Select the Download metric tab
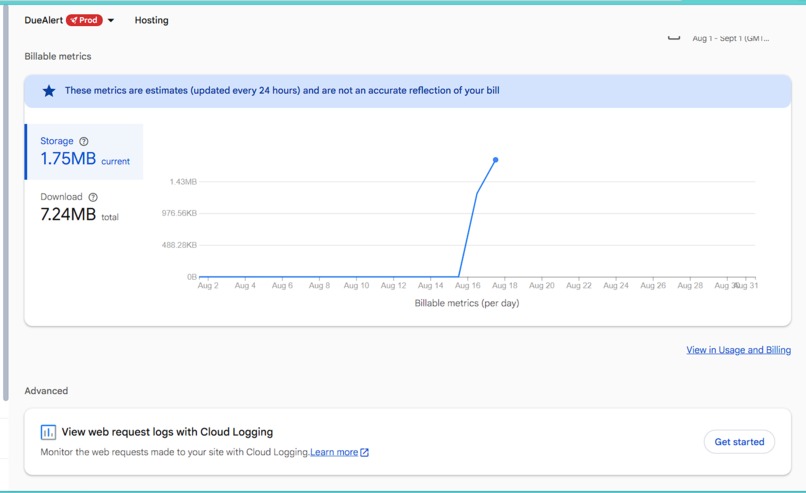Image resolution: width=806 pixels, height=493 pixels. [x=84, y=207]
